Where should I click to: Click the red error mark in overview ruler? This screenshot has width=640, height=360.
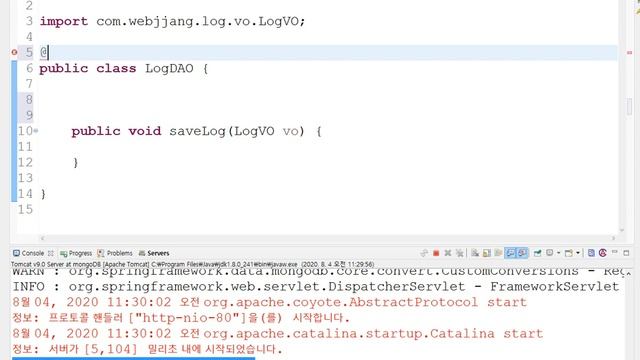tap(629, 52)
